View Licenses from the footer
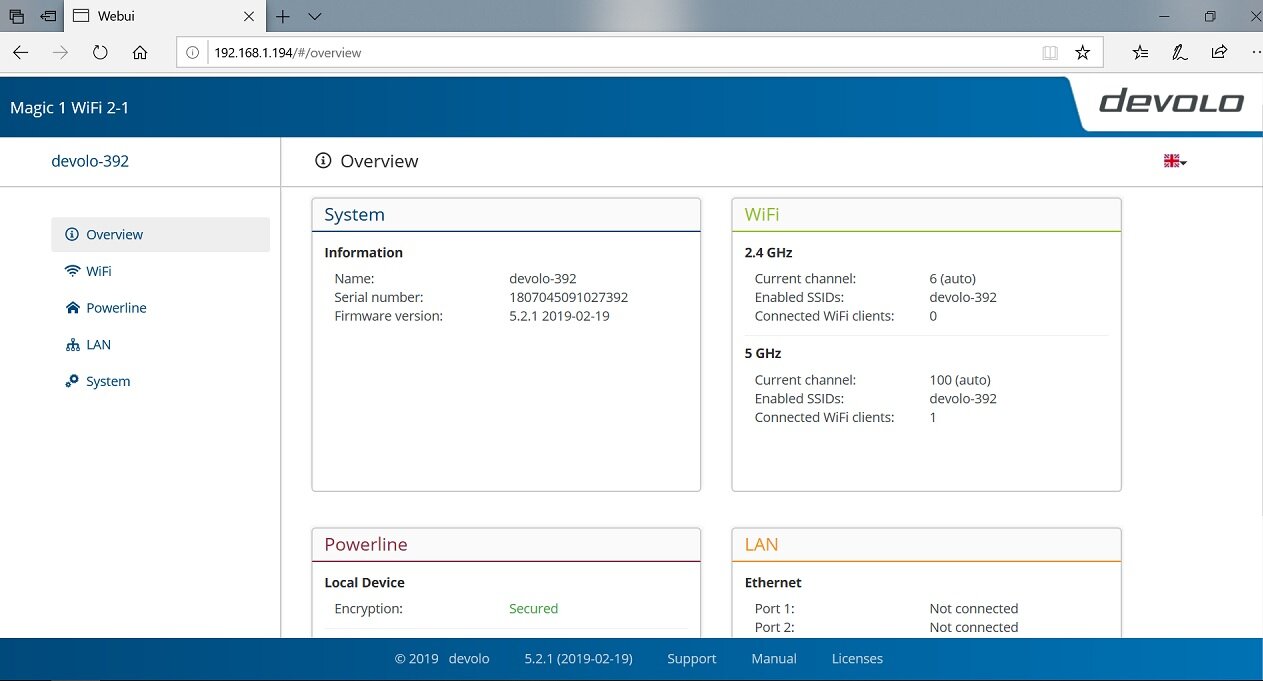Image resolution: width=1263 pixels, height=681 pixels. [x=857, y=659]
